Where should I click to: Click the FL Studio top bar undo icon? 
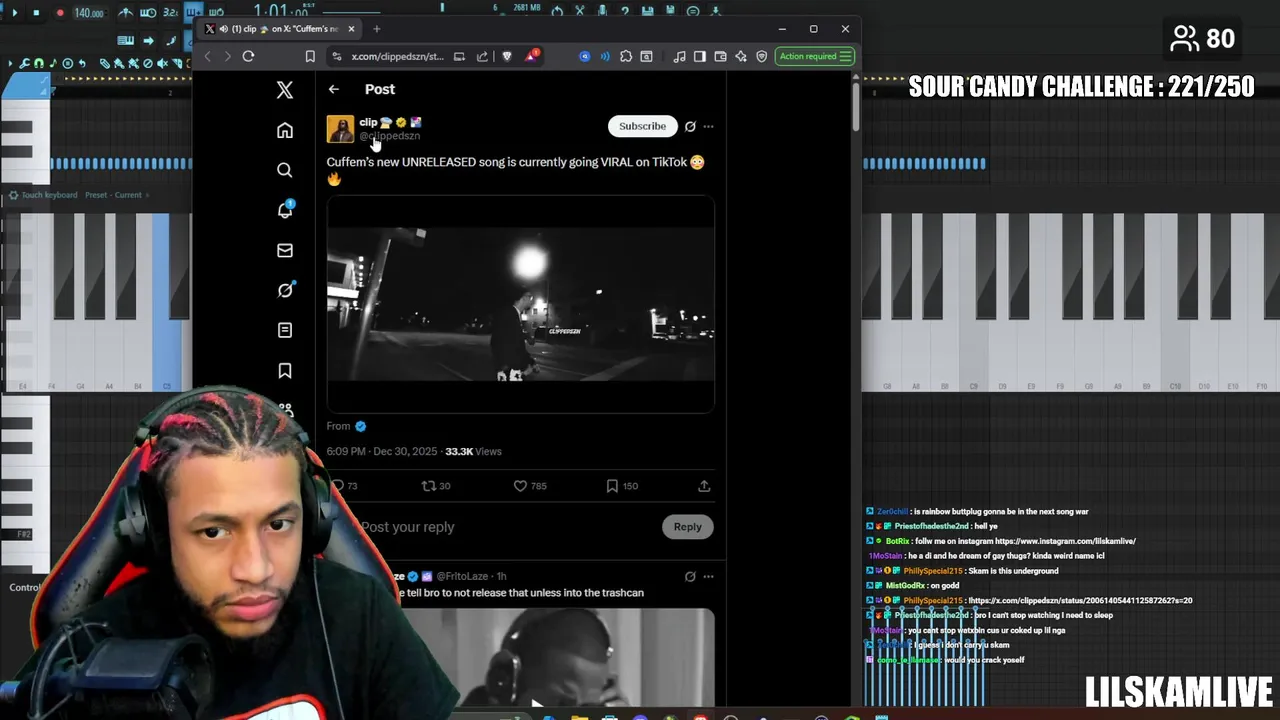click(557, 11)
